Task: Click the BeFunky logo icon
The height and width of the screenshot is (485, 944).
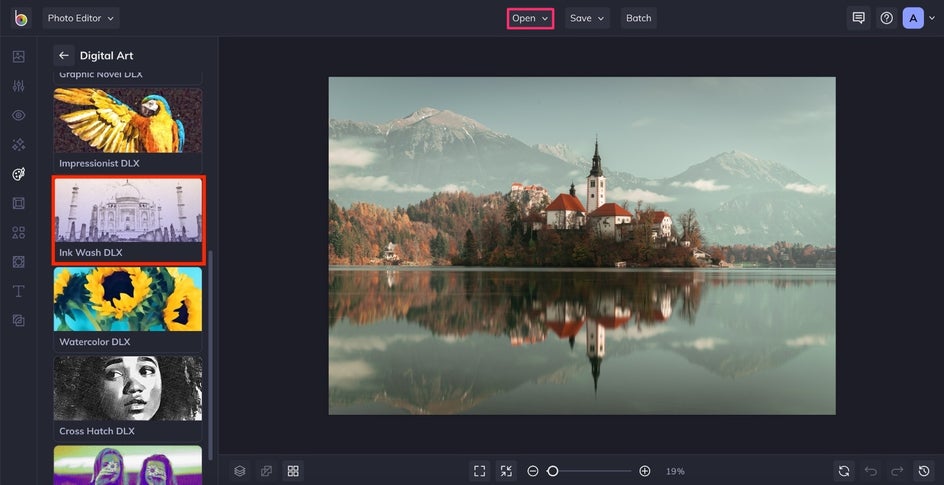Action: [x=21, y=18]
